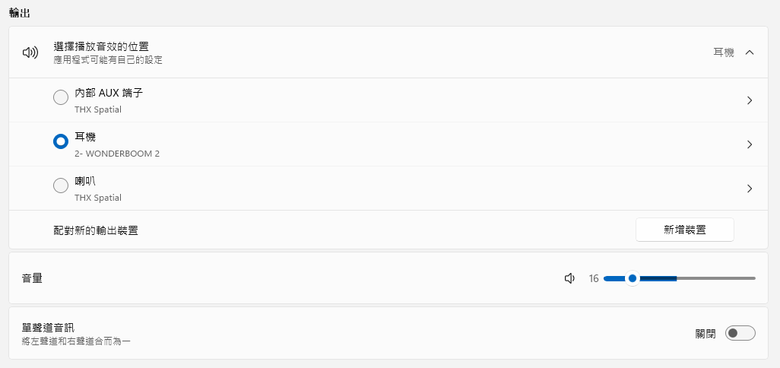Image resolution: width=780 pixels, height=368 pixels.
Task: Click the 新增裝置 button
Action: (x=684, y=230)
